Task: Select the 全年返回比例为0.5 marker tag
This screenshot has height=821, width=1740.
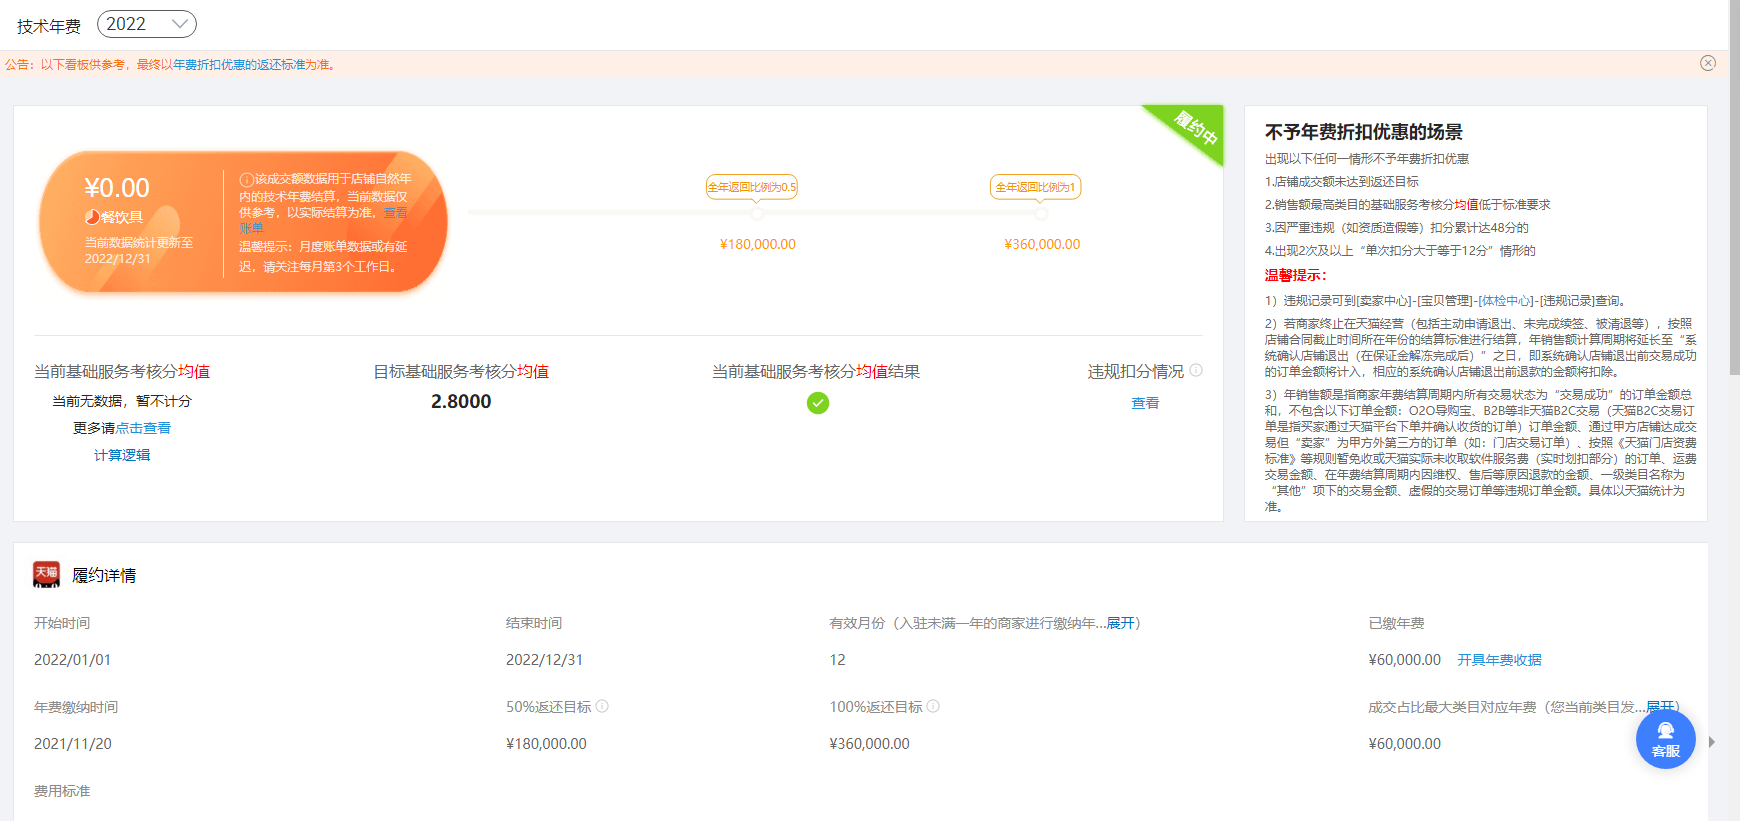Action: [752, 187]
